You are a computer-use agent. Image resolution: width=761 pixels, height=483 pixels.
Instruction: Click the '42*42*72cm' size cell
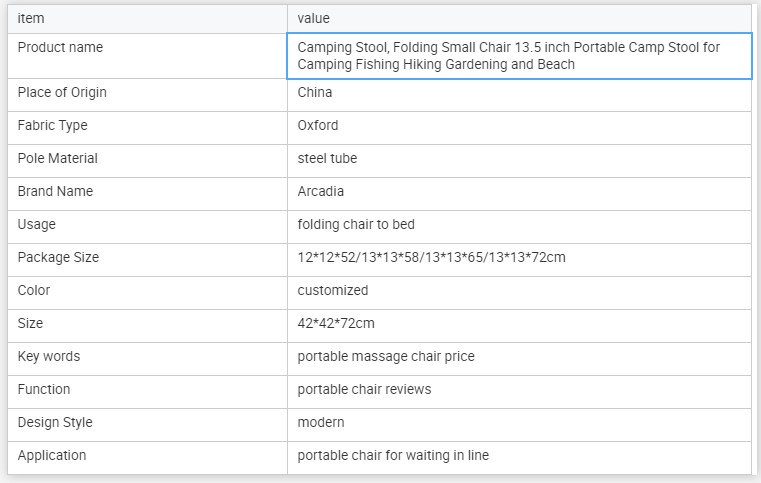point(336,324)
